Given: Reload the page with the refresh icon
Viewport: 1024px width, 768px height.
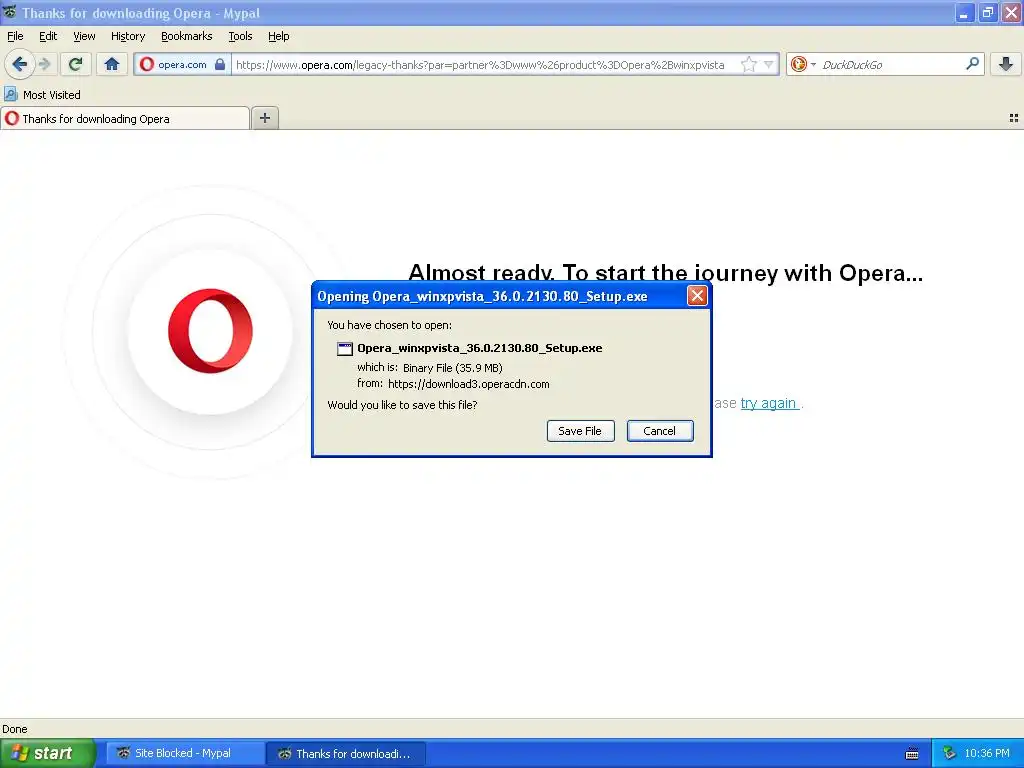Looking at the screenshot, I should tap(75, 64).
